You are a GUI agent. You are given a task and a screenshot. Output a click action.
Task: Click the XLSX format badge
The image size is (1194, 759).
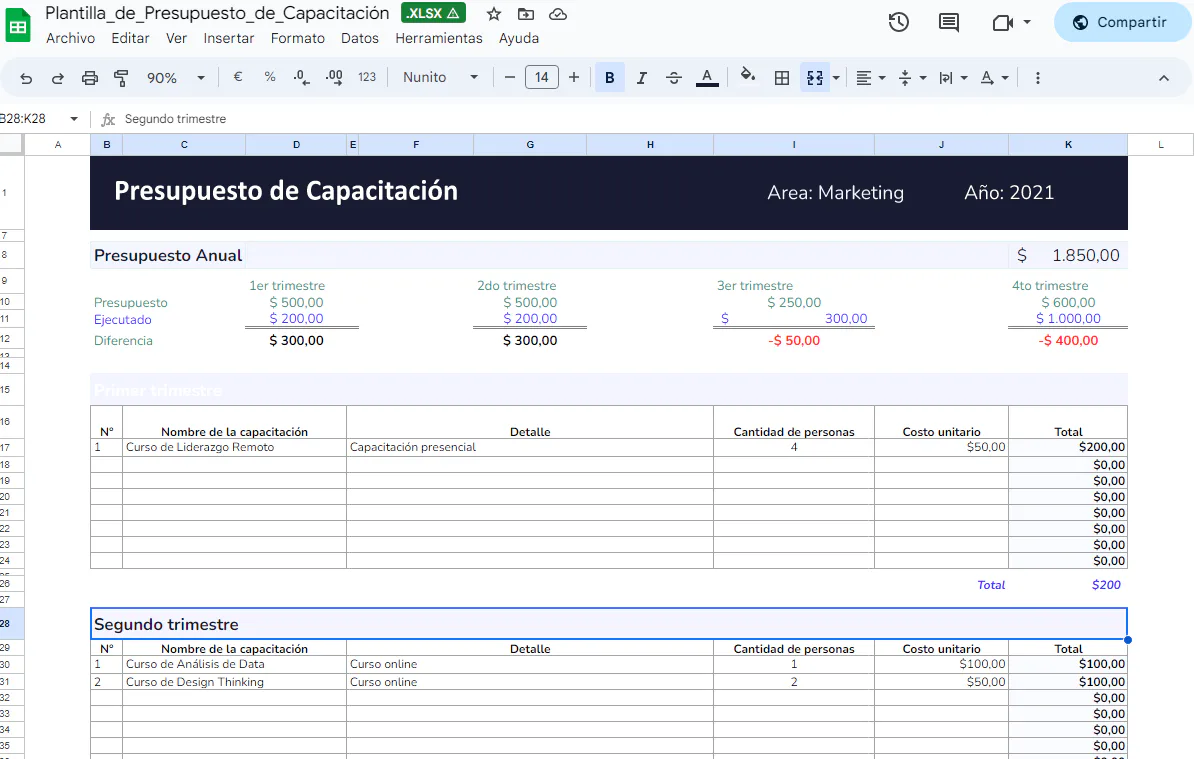pyautogui.click(x=432, y=13)
